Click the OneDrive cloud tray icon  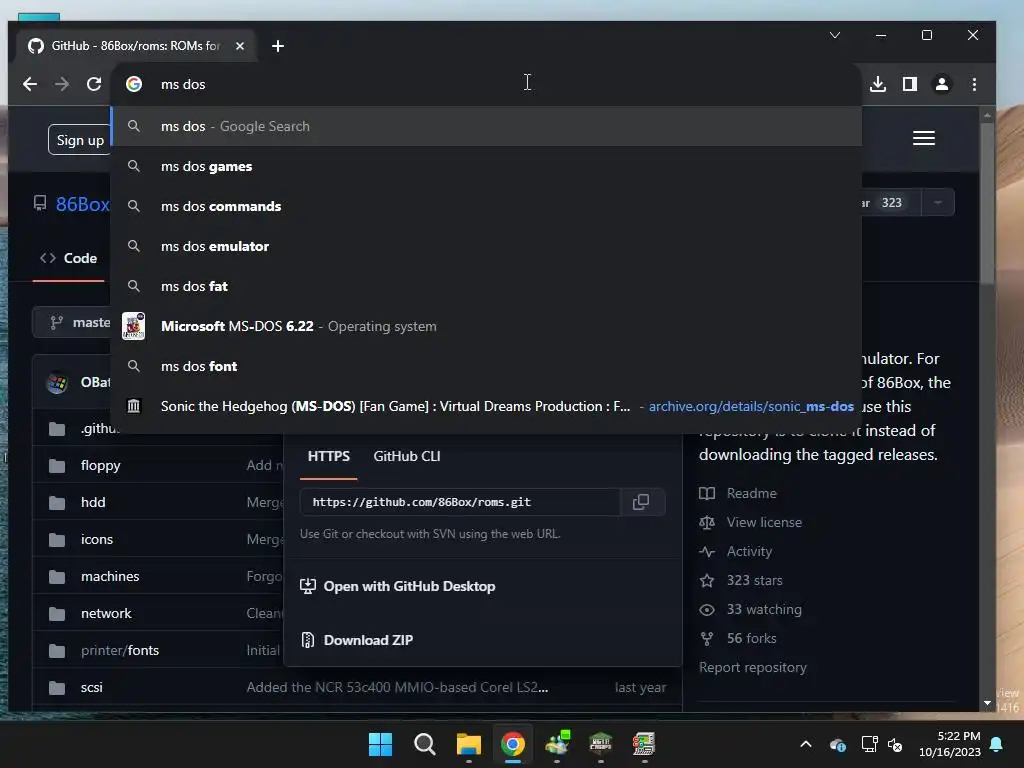(838, 744)
